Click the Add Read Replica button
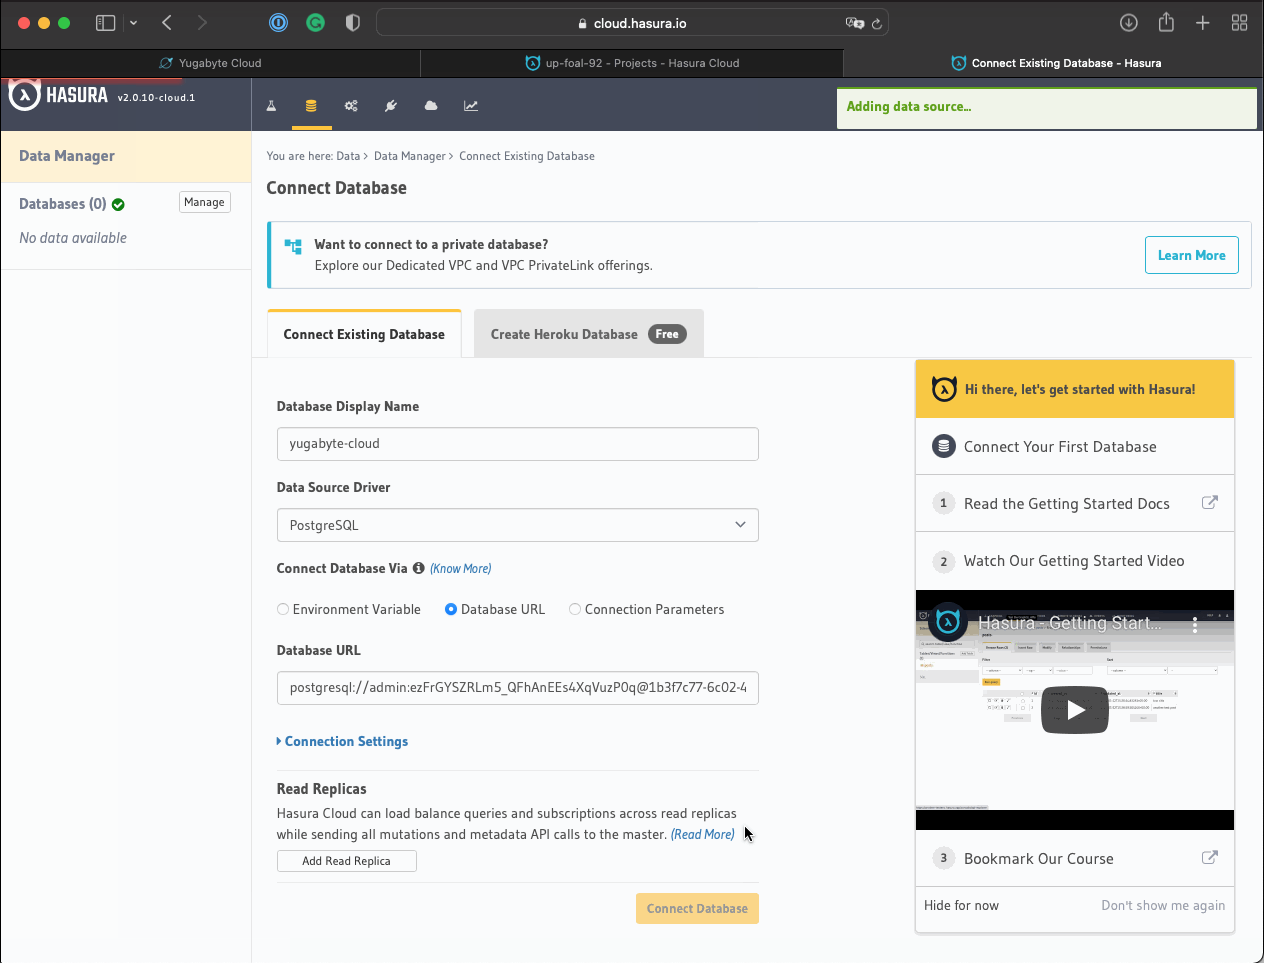Screen dimensions: 1264x963 click(x=346, y=861)
